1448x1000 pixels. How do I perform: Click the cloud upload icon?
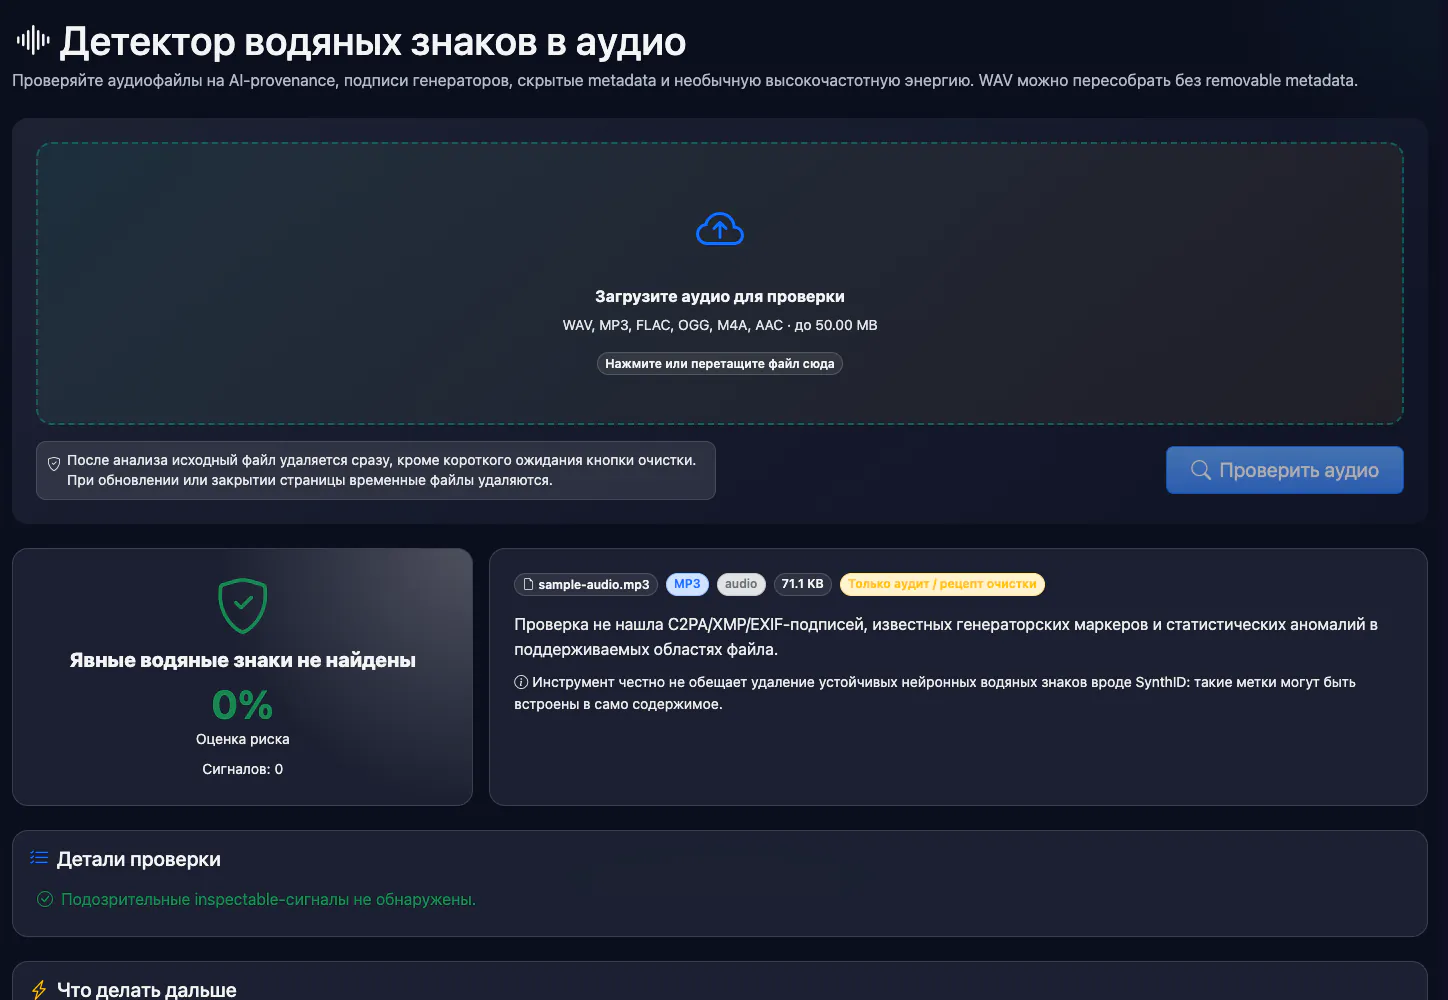(720, 229)
